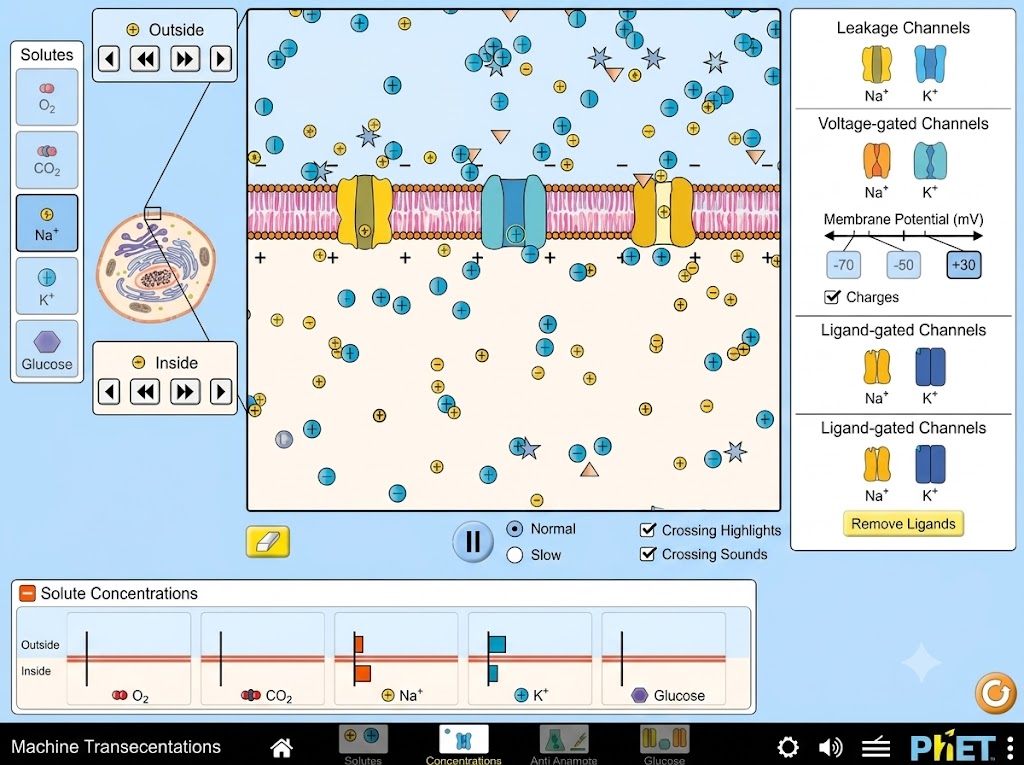Viewport: 1024px width, 765px height.
Task: Click the 'Leakage Channels' heading
Action: 903,27
